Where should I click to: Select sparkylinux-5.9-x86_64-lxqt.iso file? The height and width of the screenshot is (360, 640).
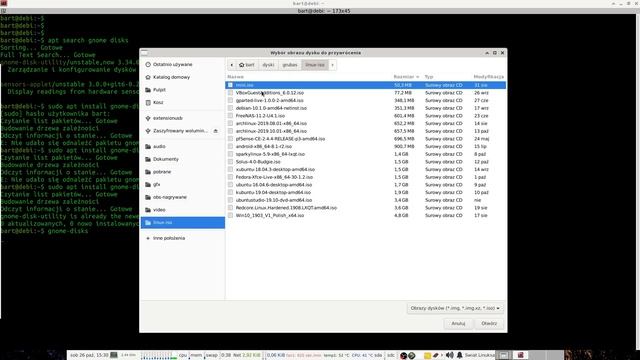pyautogui.click(x=366, y=154)
